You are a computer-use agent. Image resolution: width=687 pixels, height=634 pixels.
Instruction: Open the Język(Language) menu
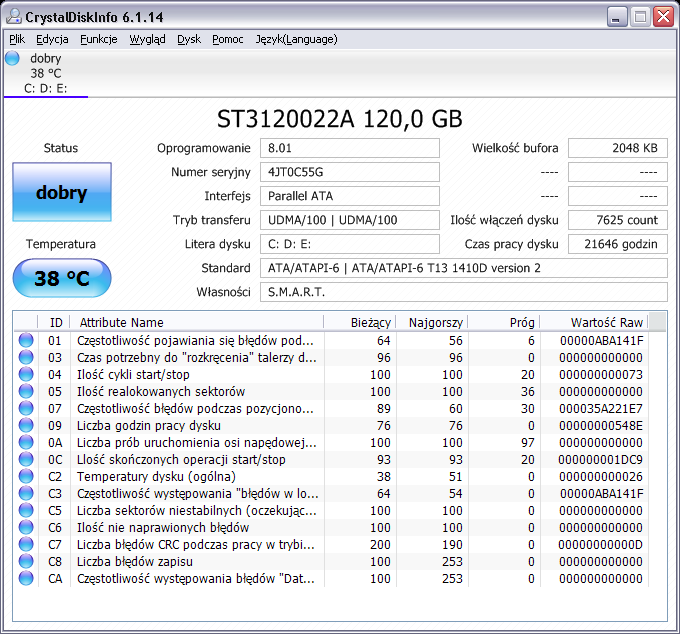(x=296, y=39)
